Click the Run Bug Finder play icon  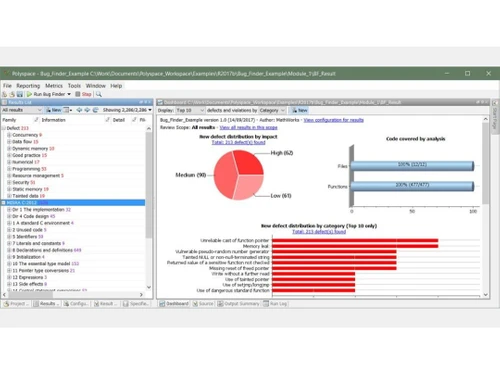(29, 94)
